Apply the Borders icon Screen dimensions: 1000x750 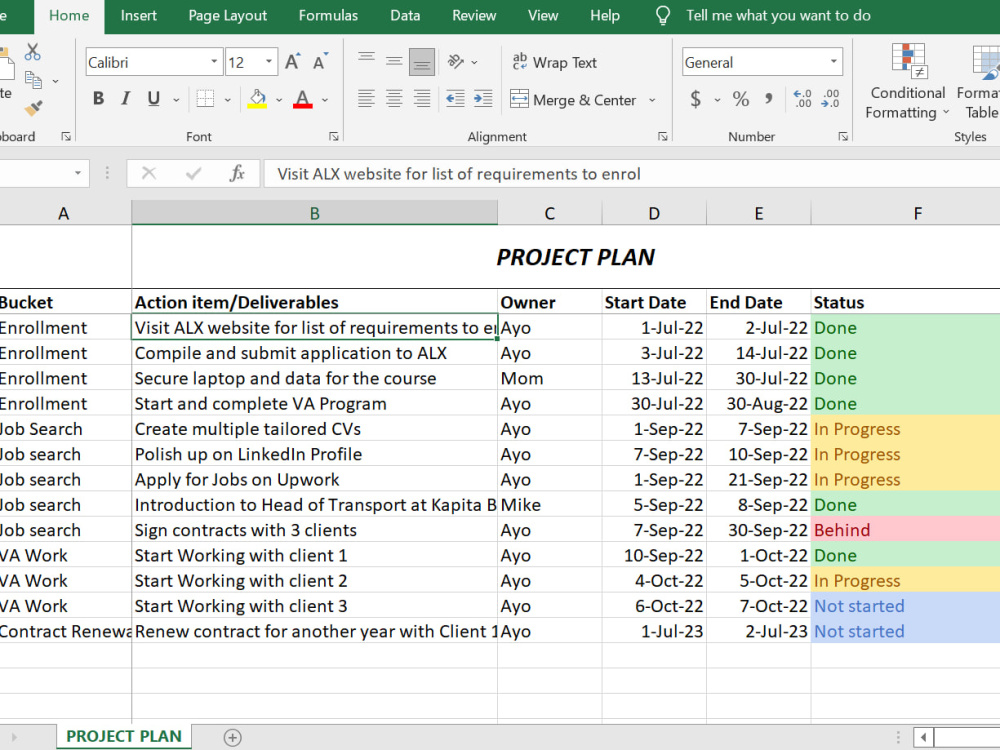pyautogui.click(x=205, y=99)
